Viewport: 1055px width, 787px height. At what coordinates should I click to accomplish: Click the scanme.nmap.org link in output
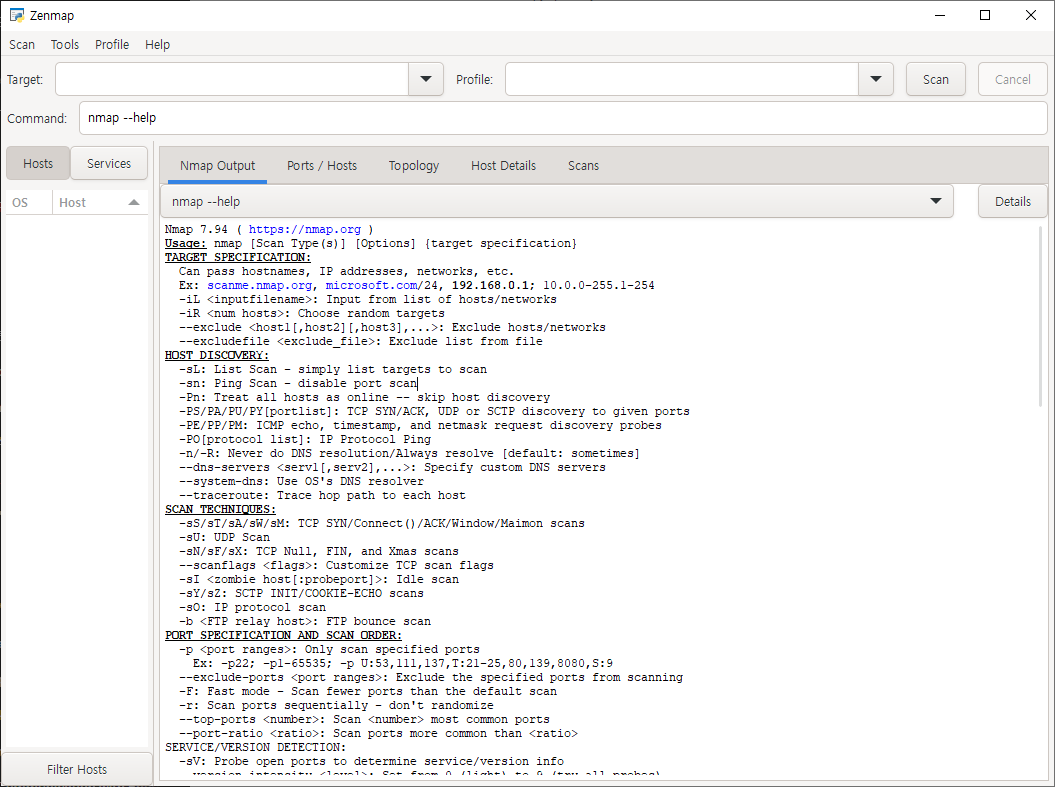[x=259, y=285]
